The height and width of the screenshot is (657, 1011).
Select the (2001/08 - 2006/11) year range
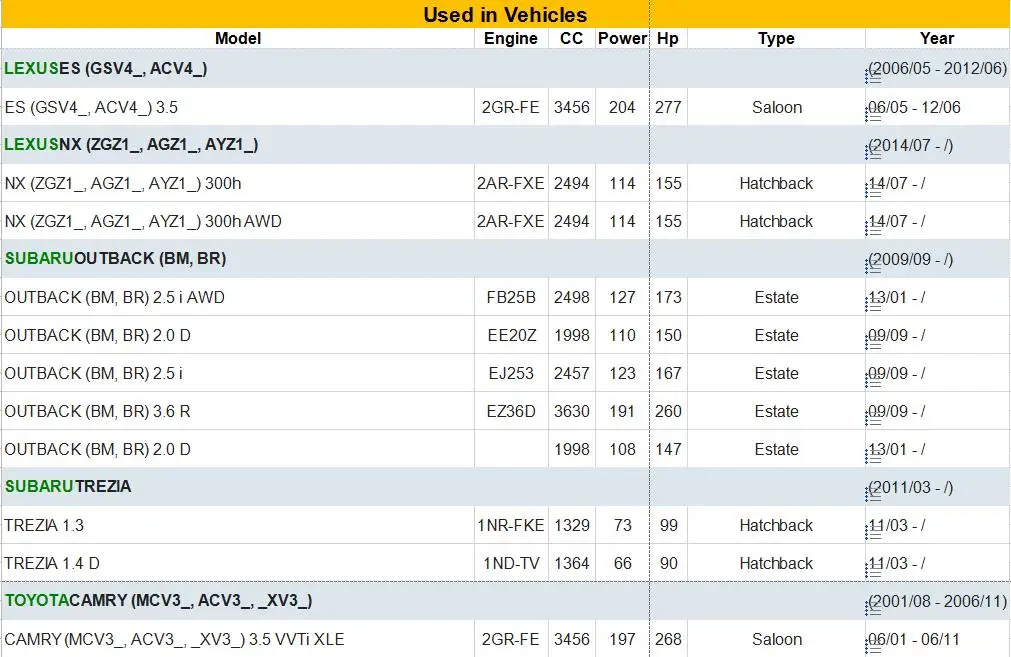[x=937, y=602]
